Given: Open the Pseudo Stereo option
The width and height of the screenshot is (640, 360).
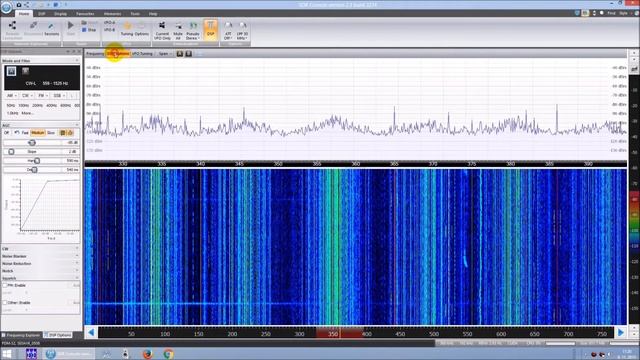Looking at the screenshot, I should [x=193, y=31].
